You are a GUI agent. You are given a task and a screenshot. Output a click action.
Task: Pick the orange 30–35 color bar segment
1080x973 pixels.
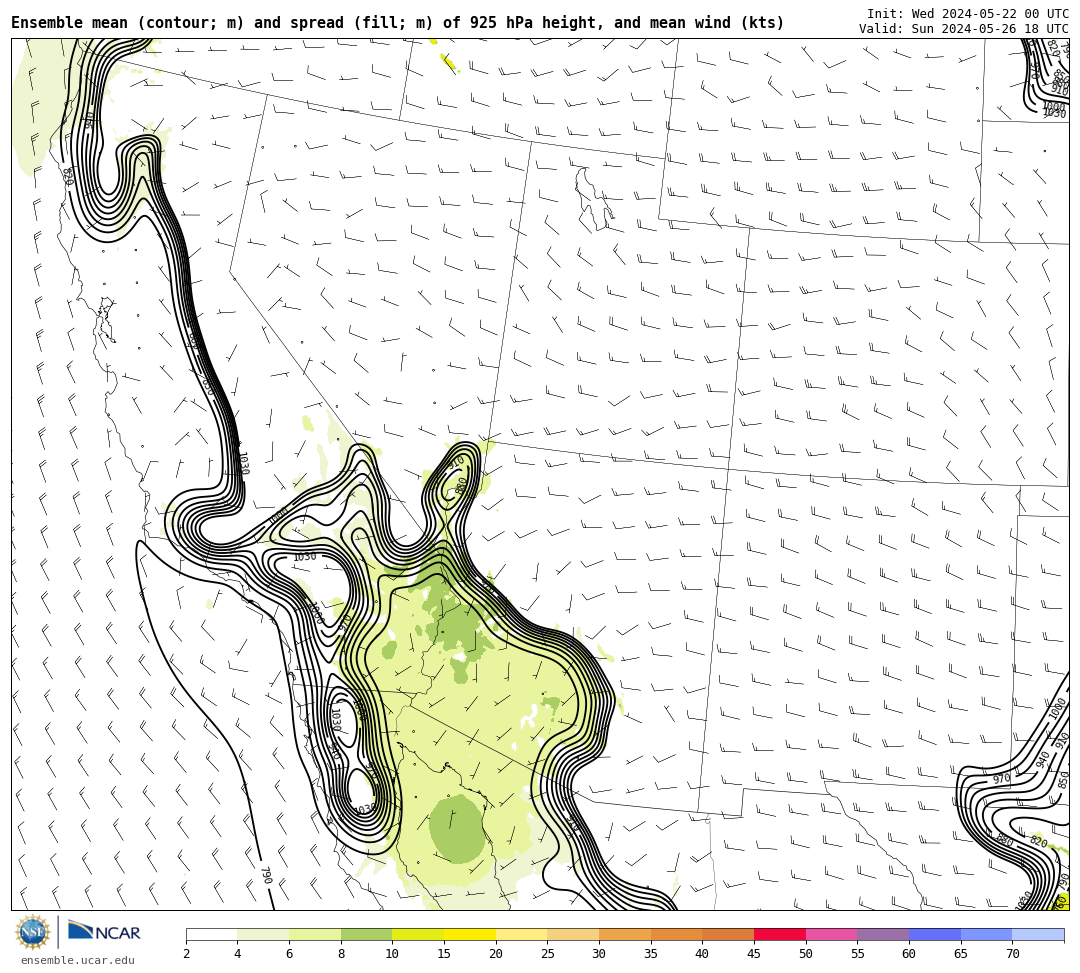pos(625,935)
